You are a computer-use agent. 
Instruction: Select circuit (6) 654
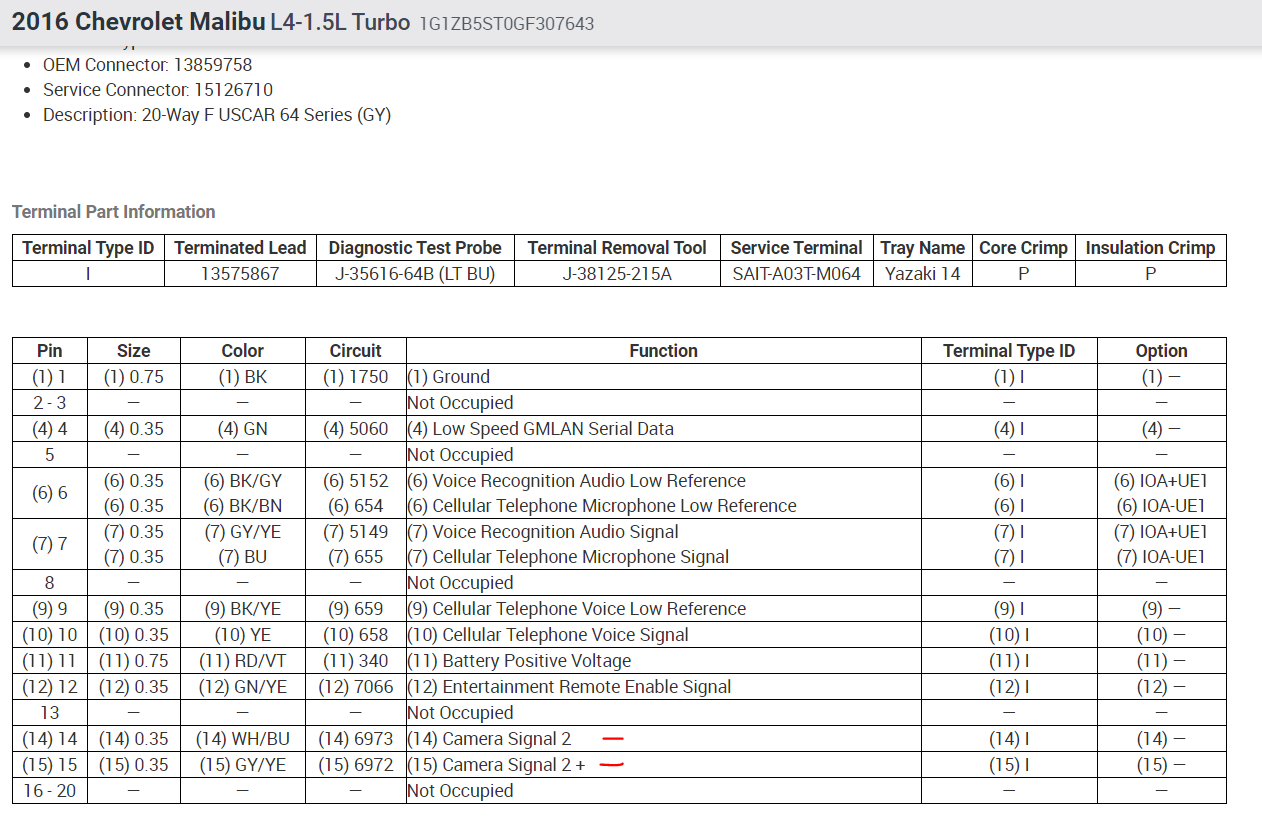pos(355,506)
